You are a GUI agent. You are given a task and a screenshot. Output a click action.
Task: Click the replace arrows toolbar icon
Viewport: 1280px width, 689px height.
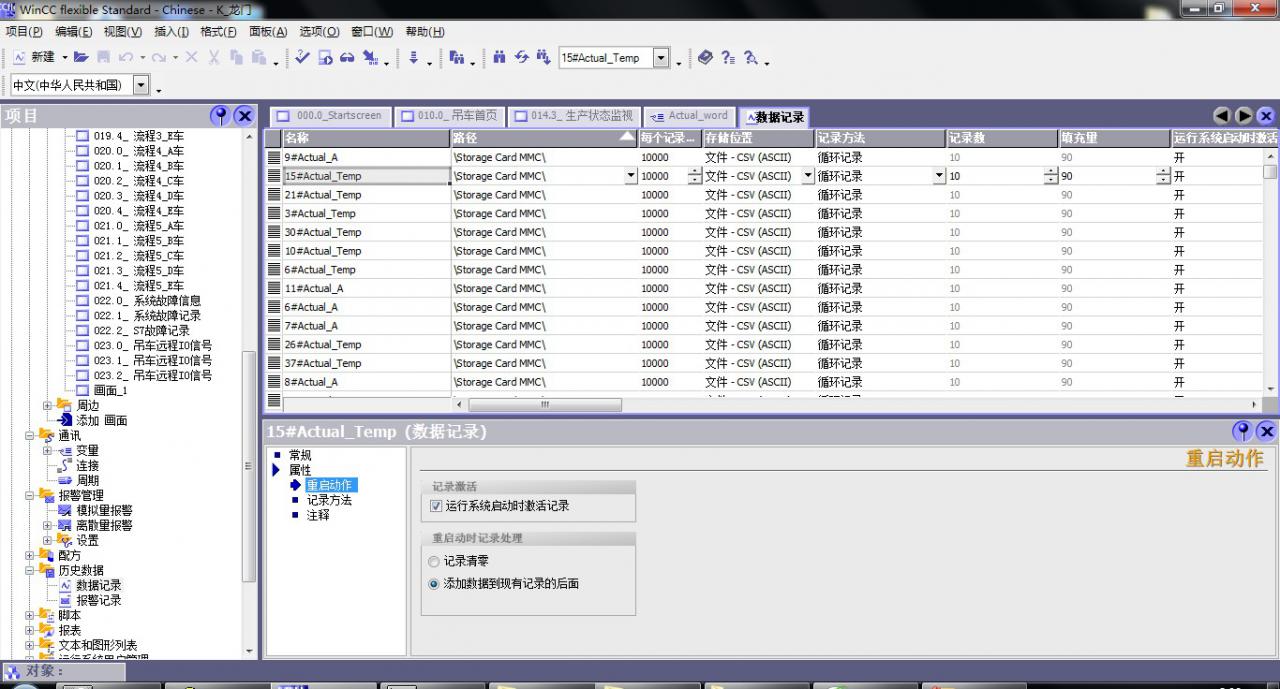(521, 58)
